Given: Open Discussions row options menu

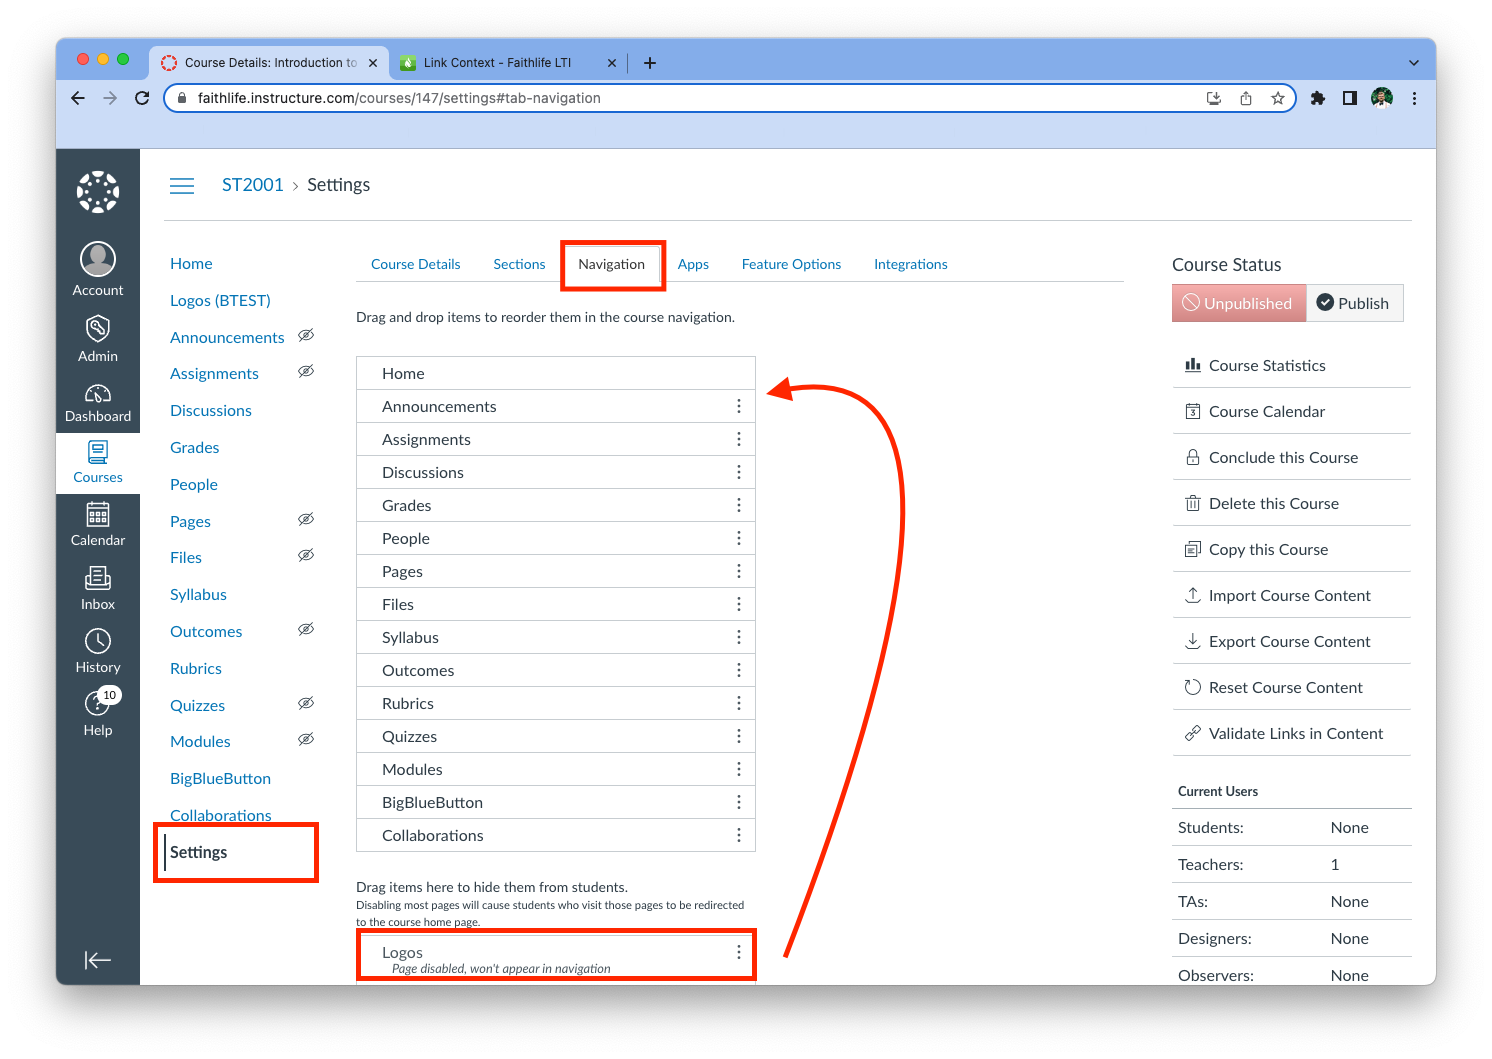Looking at the screenshot, I should point(739,472).
